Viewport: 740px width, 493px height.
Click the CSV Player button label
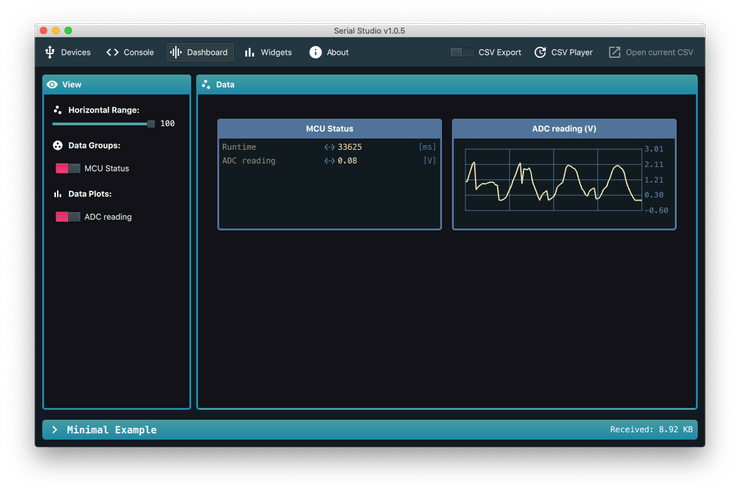point(572,52)
